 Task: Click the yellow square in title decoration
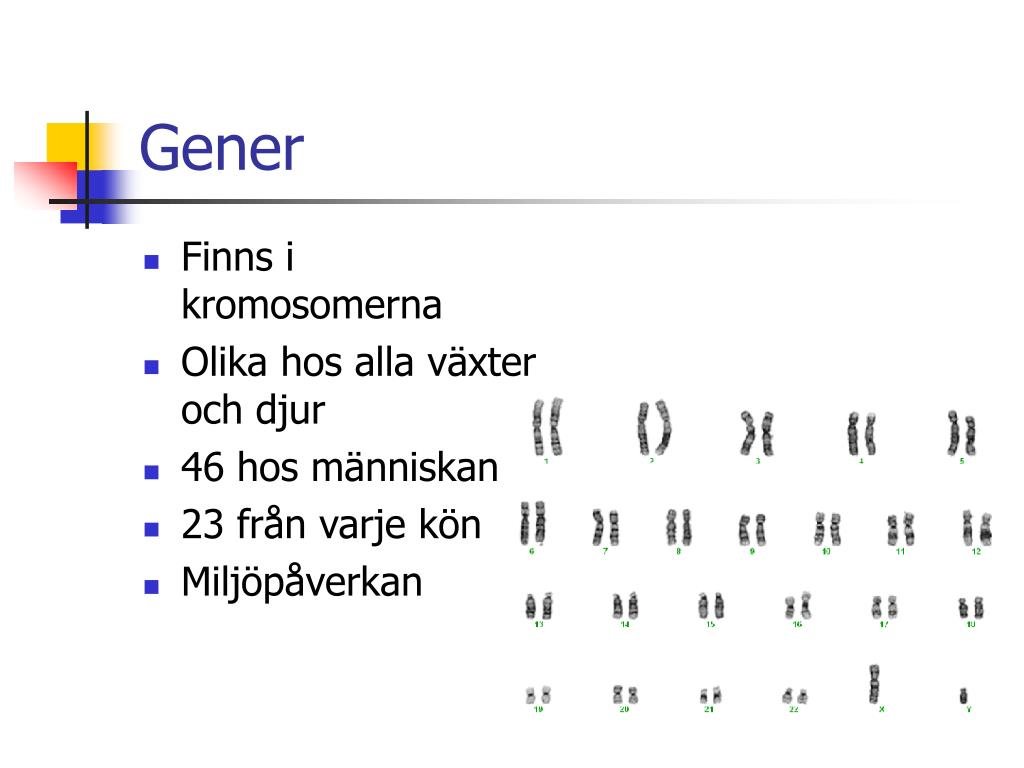(x=69, y=147)
